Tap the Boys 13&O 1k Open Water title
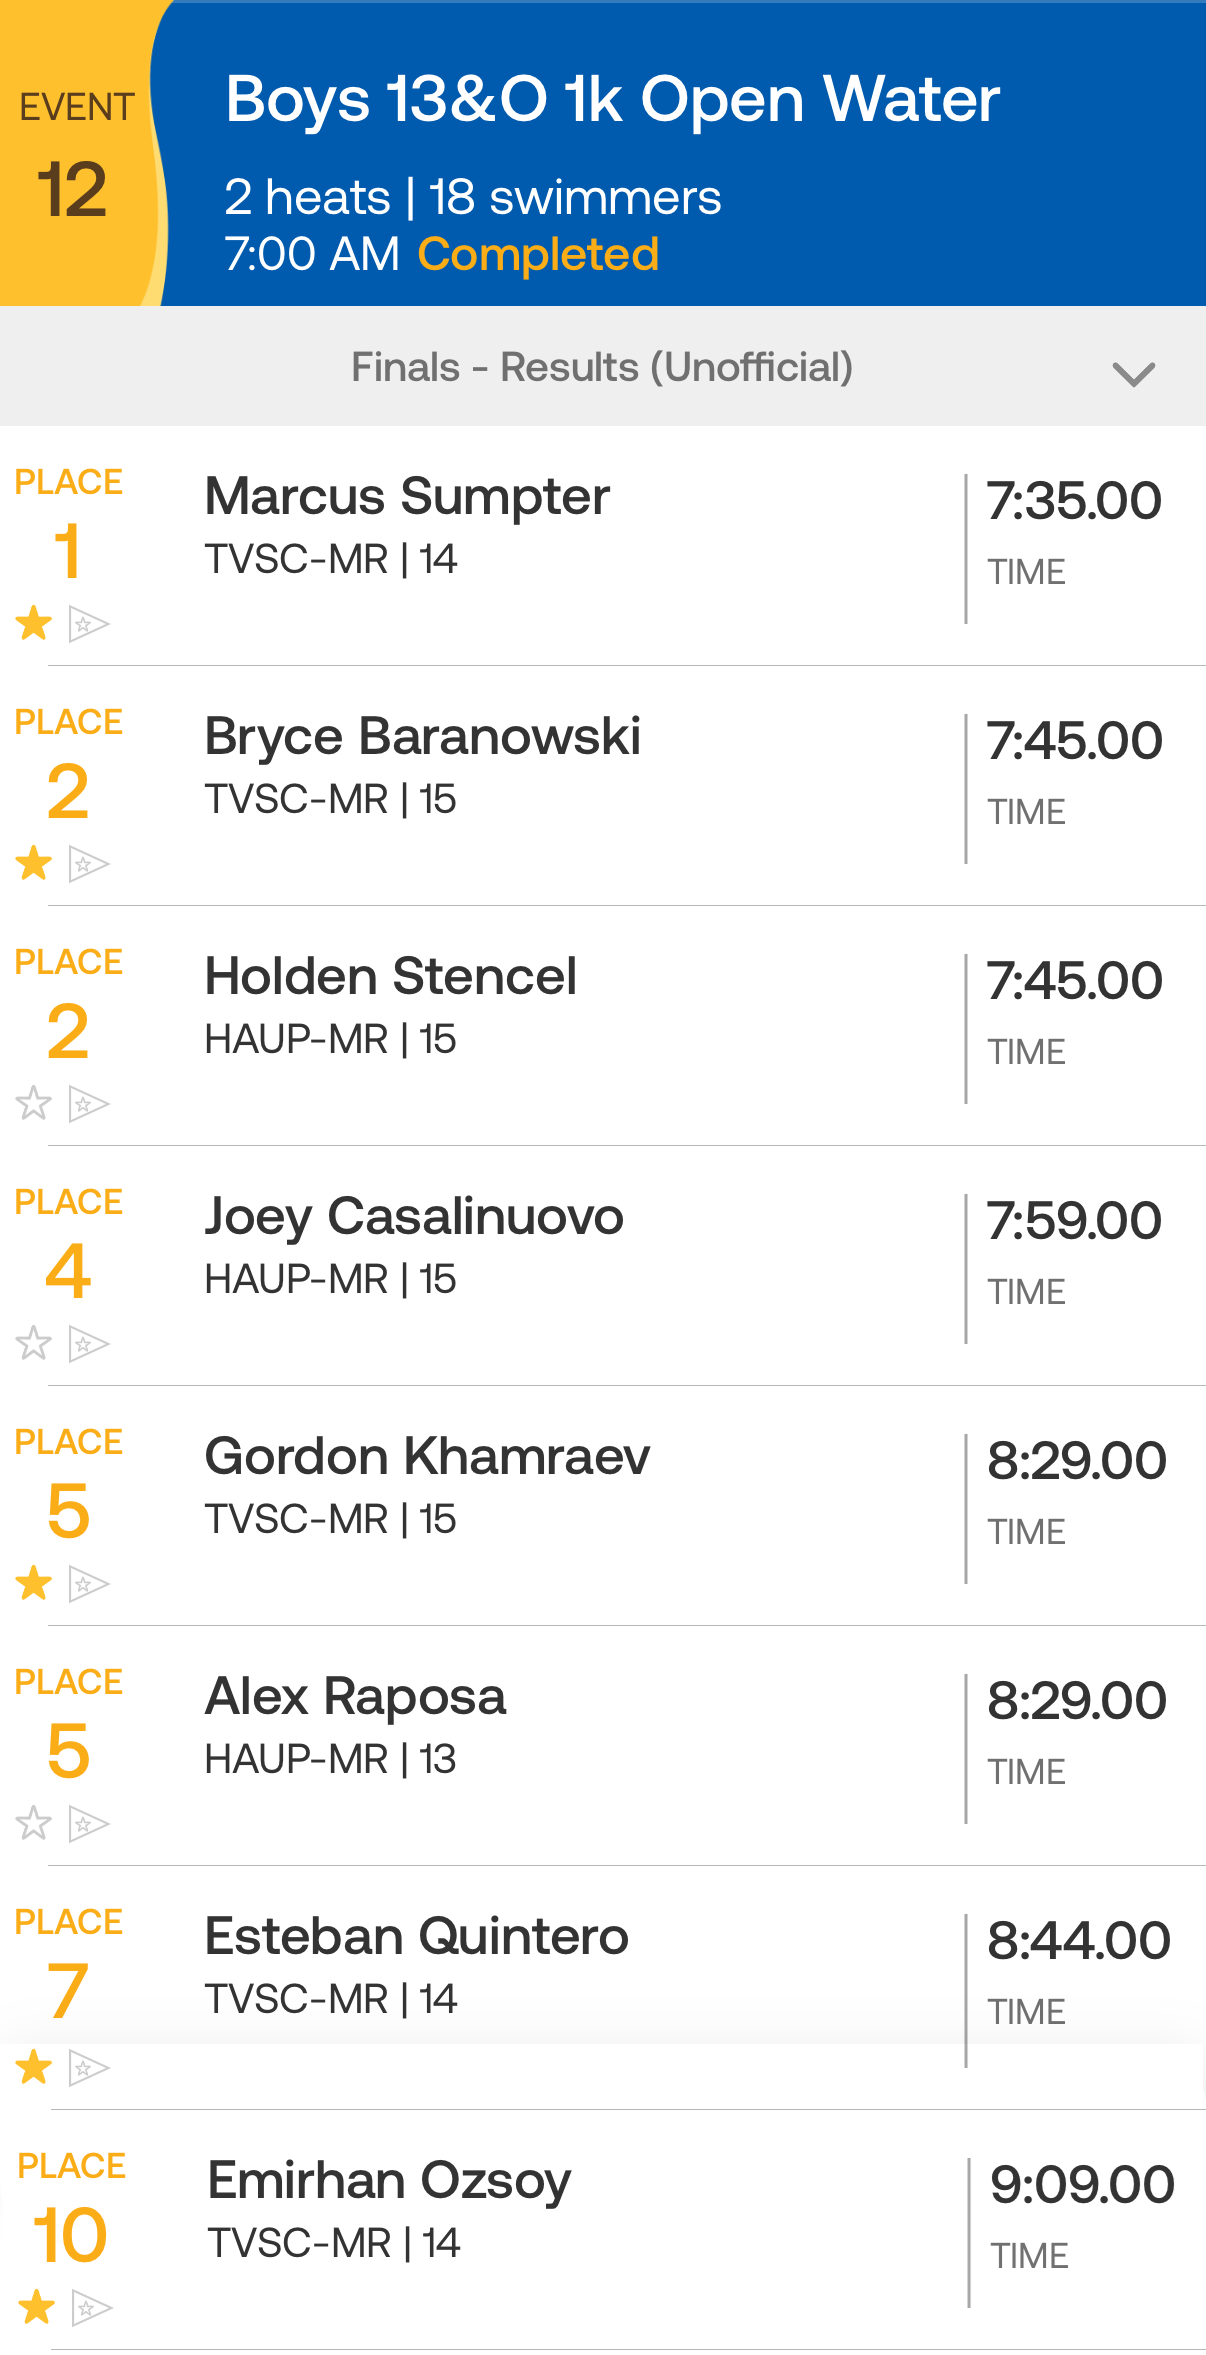 [612, 100]
